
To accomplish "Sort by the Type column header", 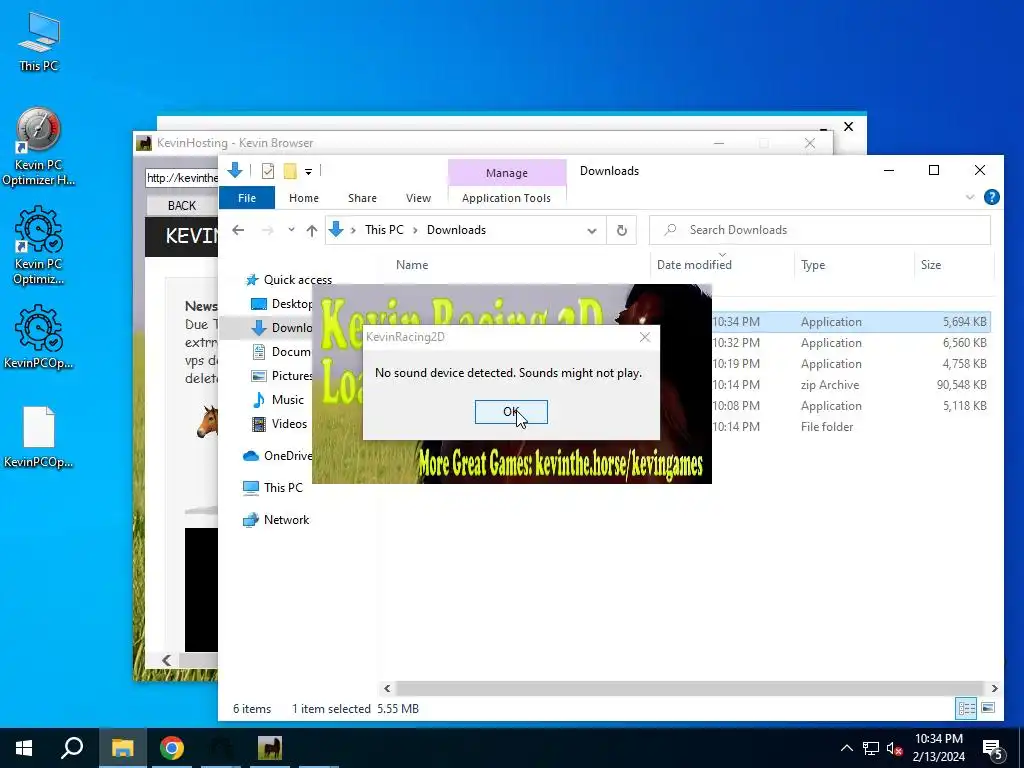I will (x=813, y=264).
